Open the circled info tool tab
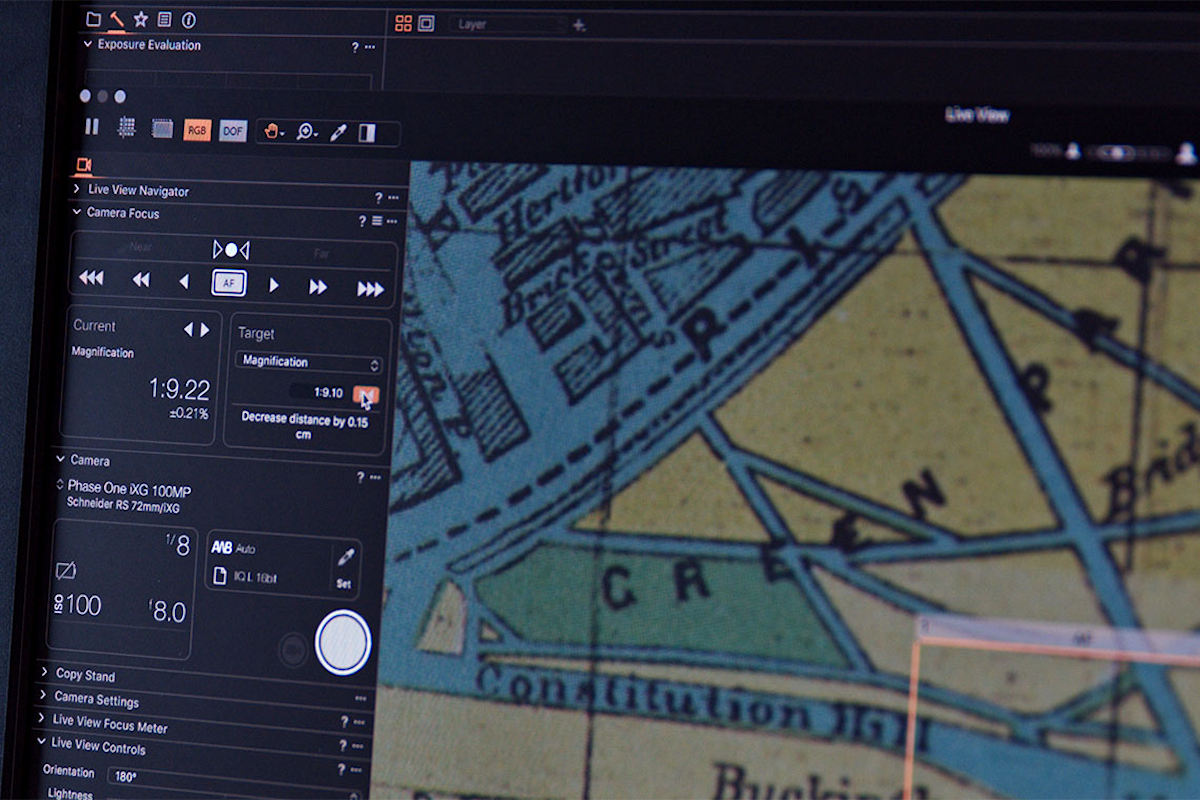Image resolution: width=1200 pixels, height=800 pixels. coord(188,20)
